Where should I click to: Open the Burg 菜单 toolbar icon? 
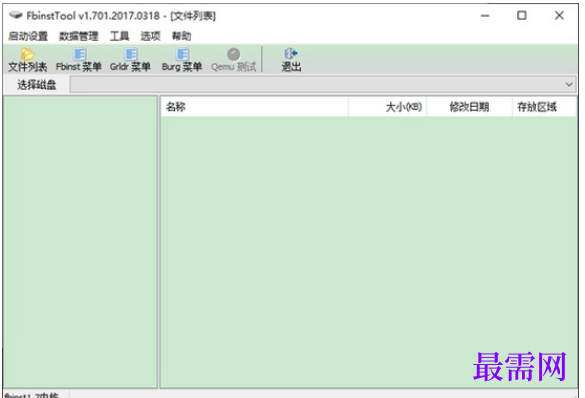pos(182,54)
